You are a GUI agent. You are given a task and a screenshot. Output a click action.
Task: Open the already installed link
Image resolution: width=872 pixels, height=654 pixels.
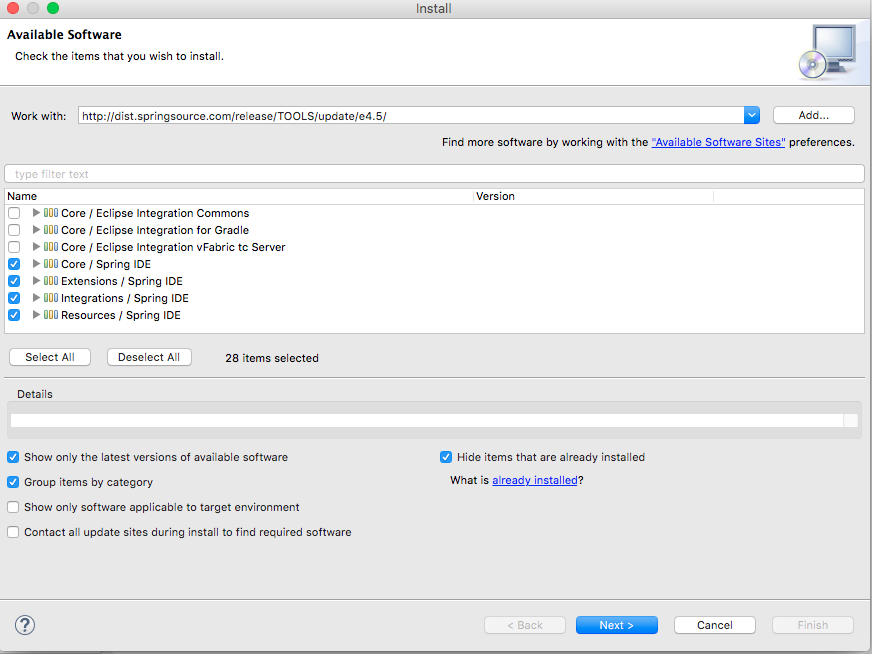click(x=535, y=480)
